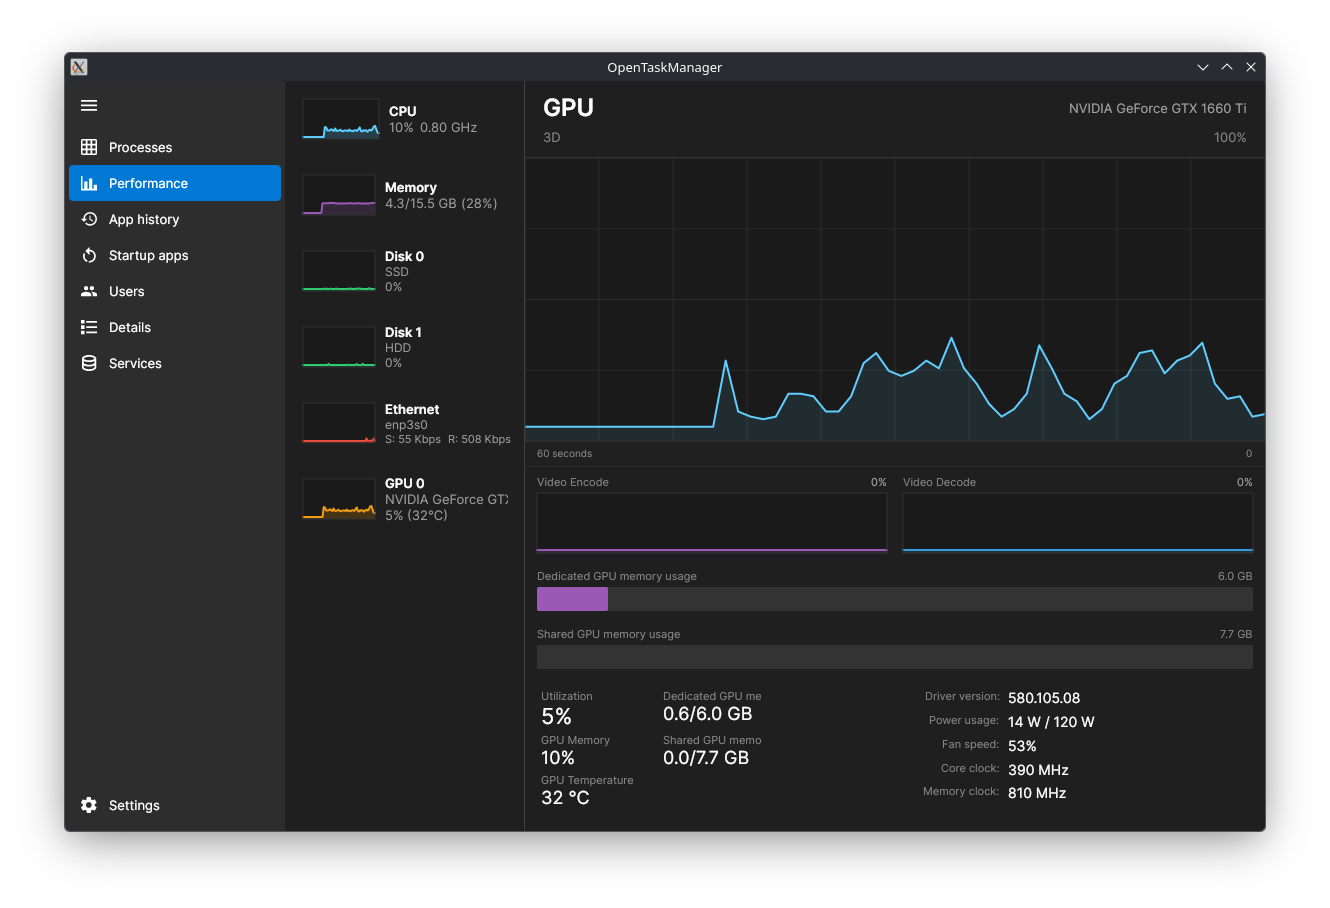
Task: Select the CPU performance thumbnail
Action: 339,118
